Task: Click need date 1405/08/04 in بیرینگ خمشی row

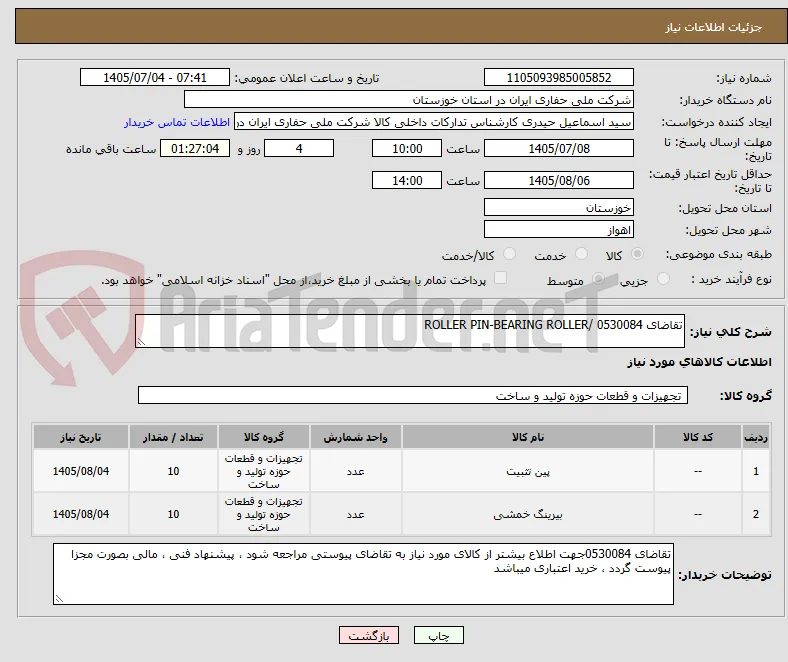Action: pyautogui.click(x=81, y=514)
